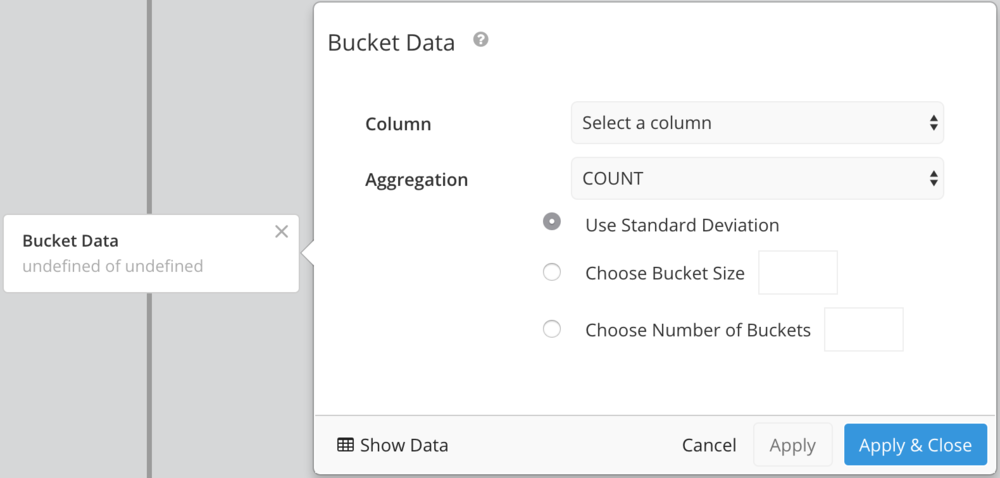1000x478 pixels.
Task: Click the blue Apply & Close button
Action: coord(915,444)
